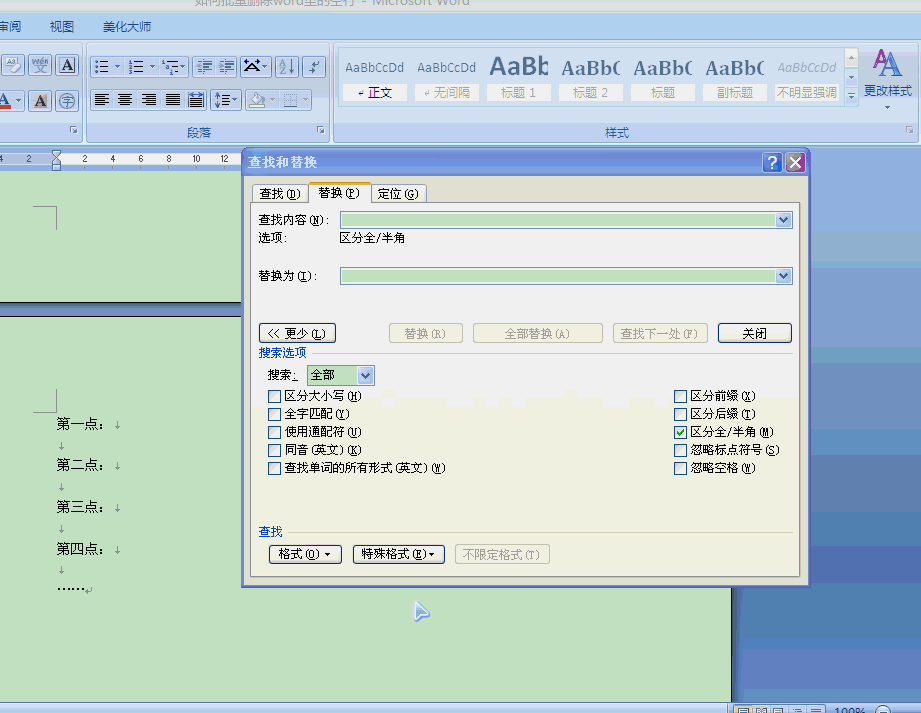The width and height of the screenshot is (921, 713).
Task: Expand the 替换为 combo box arrow
Action: click(783, 275)
